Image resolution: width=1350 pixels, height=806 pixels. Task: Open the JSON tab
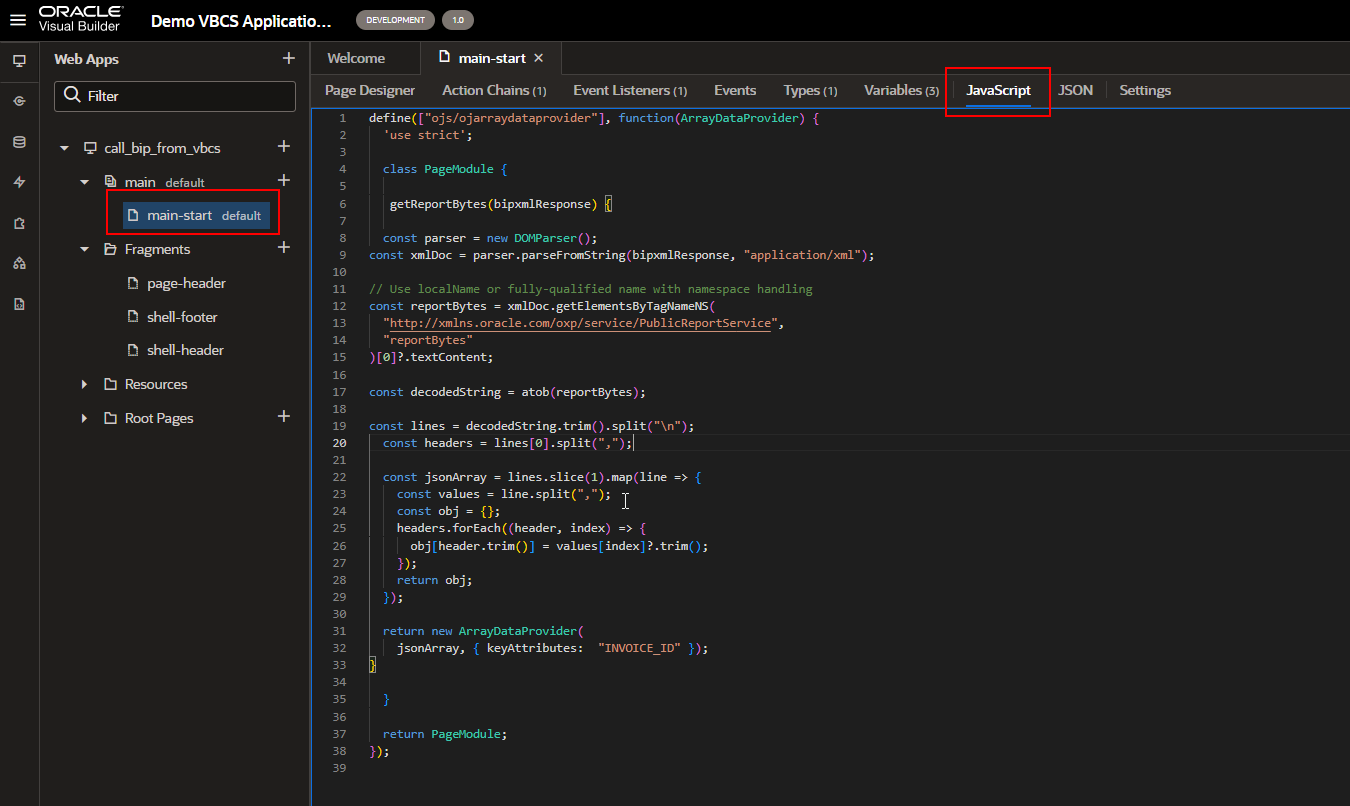tap(1075, 90)
